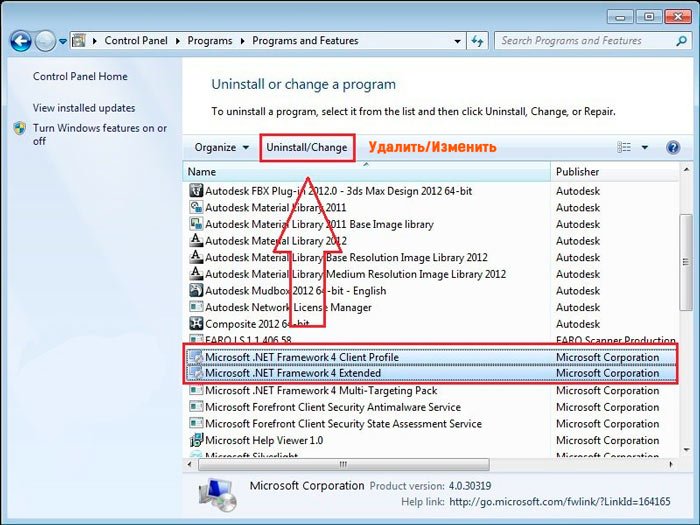Refresh the Programs and Features view
Image resolution: width=700 pixels, height=525 pixels.
477,41
